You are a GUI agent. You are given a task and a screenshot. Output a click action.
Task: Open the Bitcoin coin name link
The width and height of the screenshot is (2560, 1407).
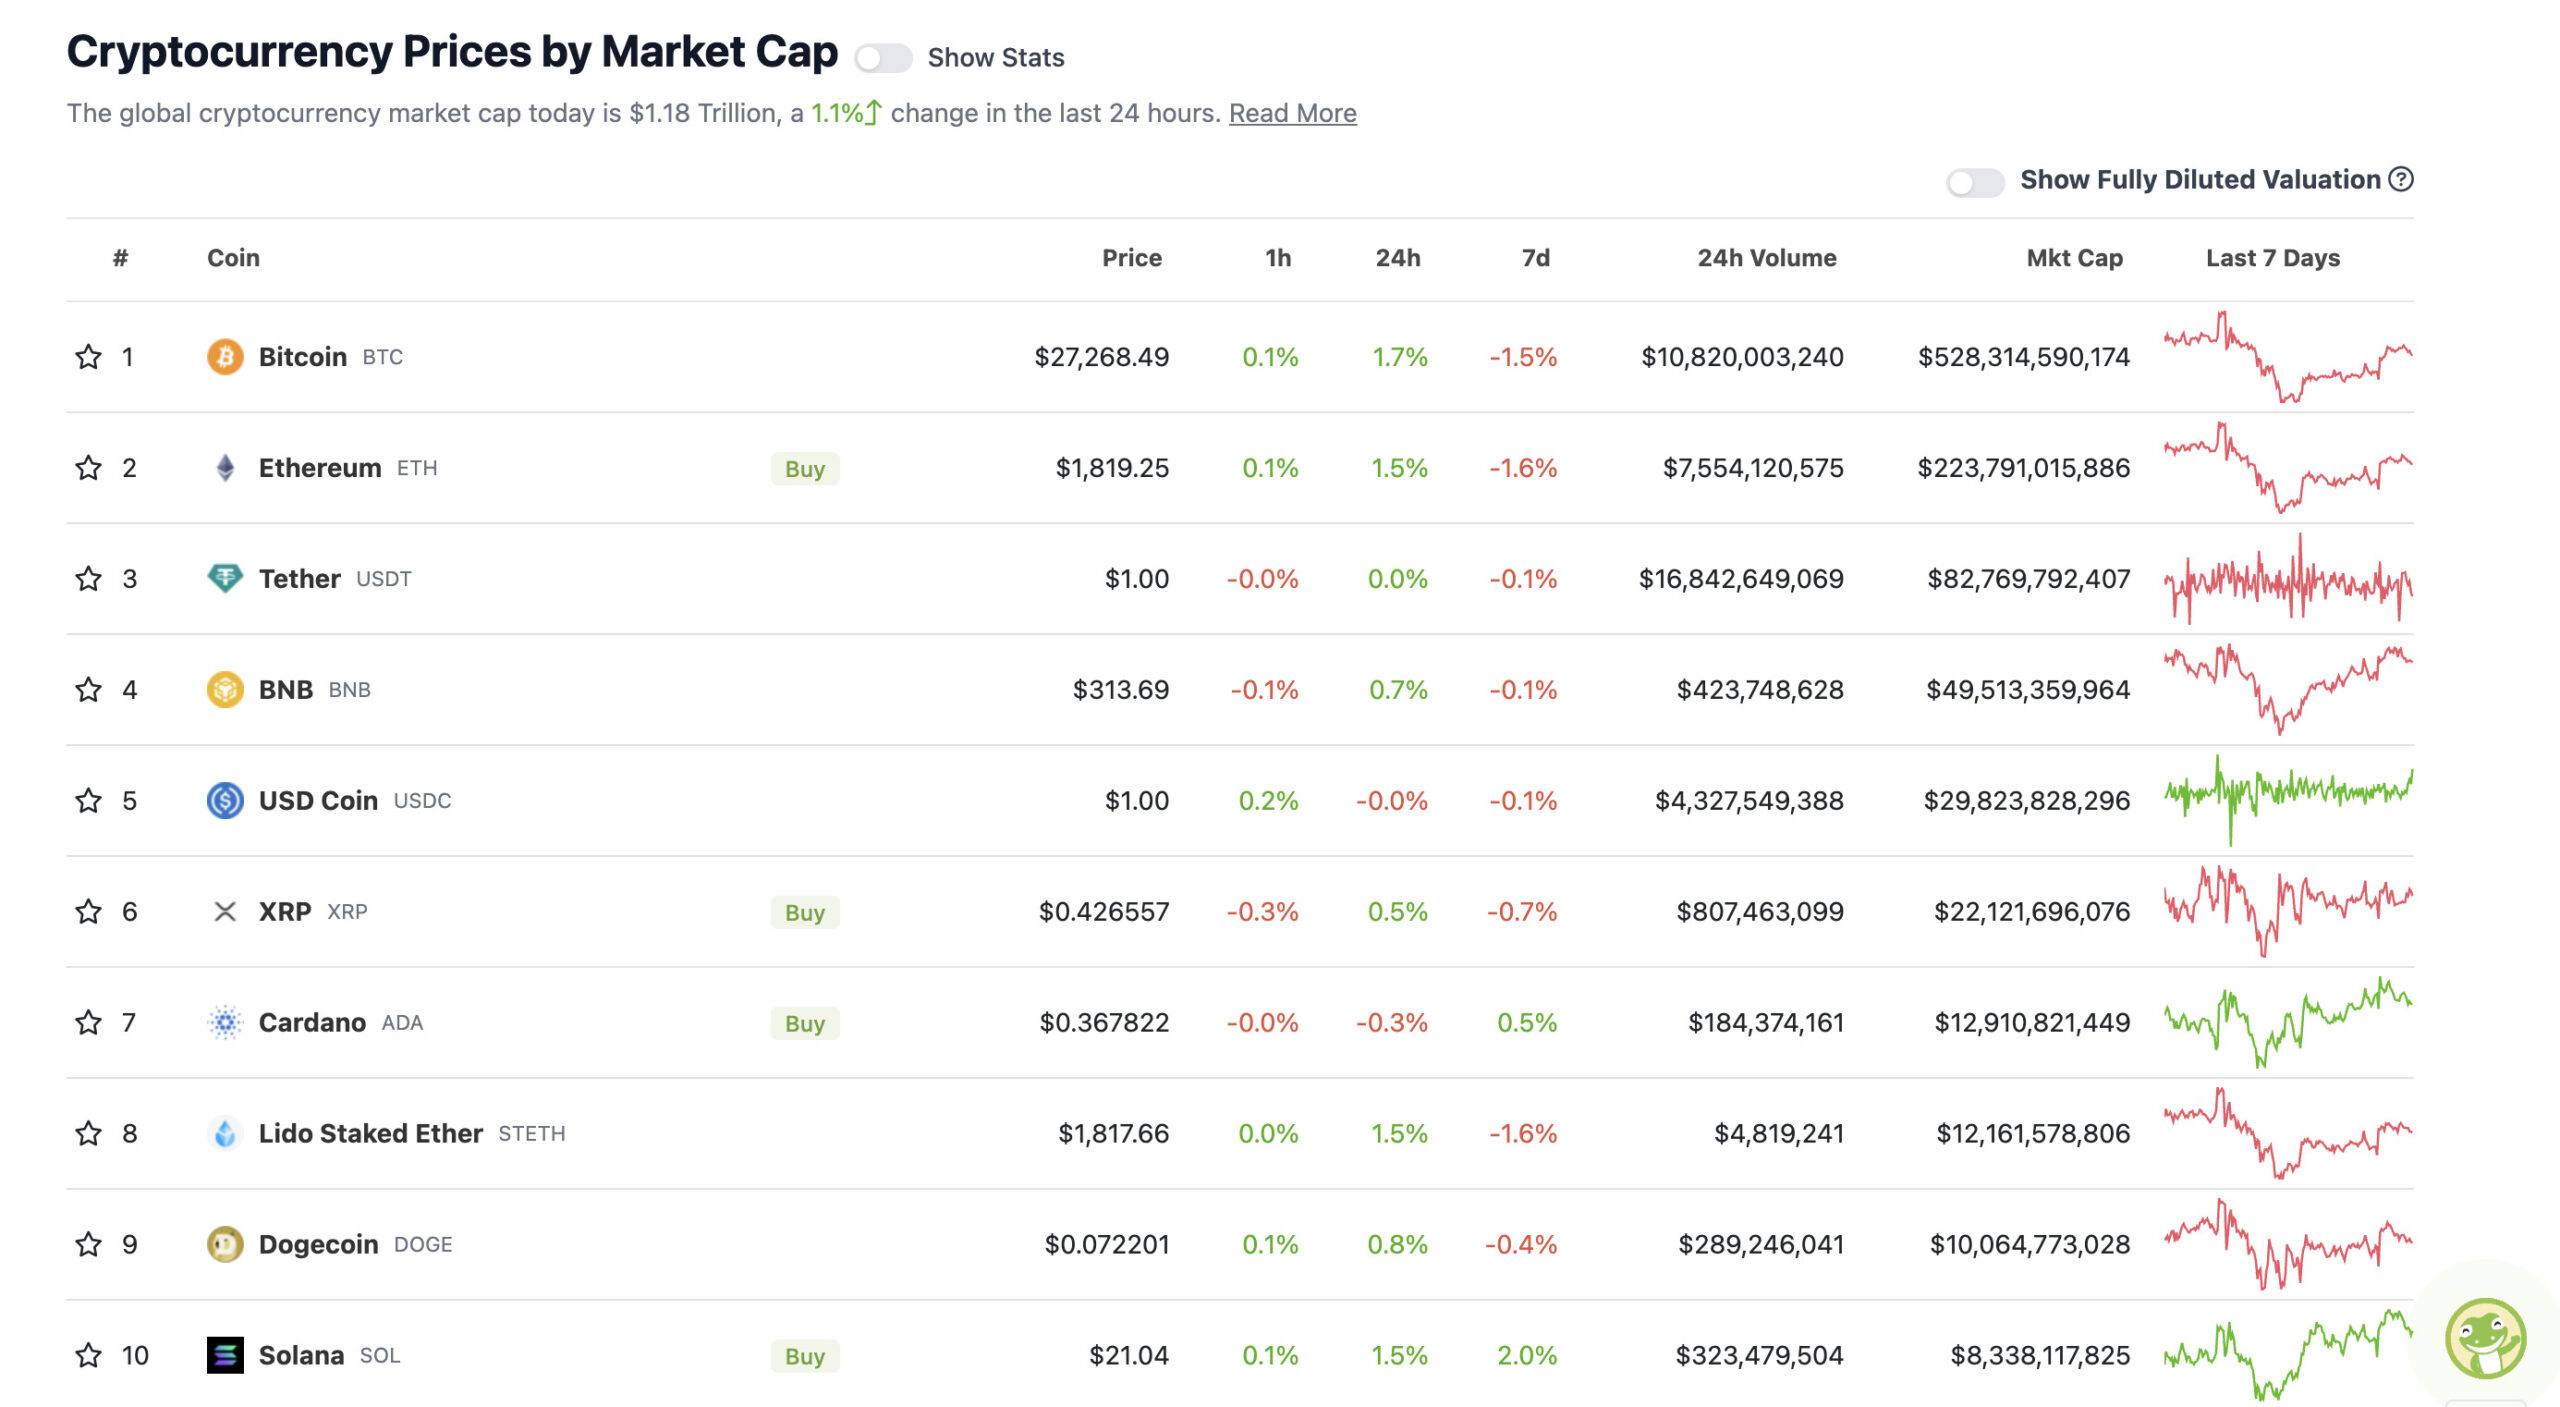[302, 357]
